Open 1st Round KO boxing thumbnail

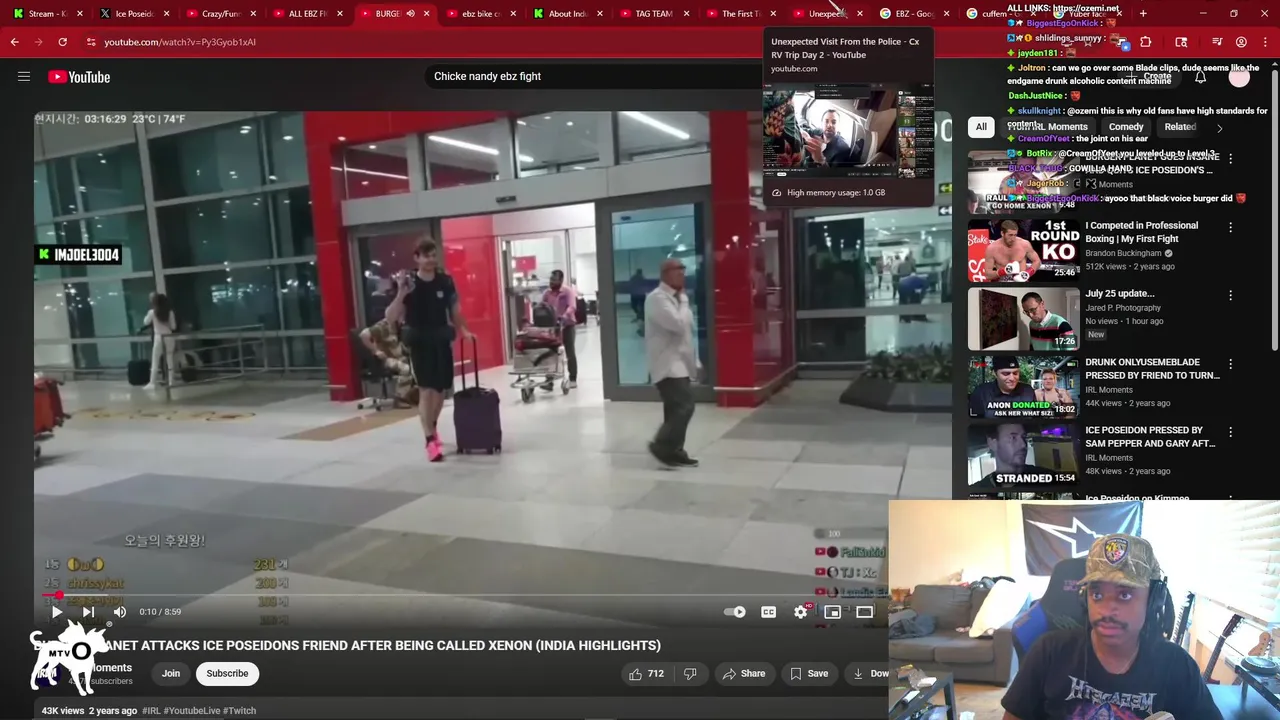(x=1023, y=250)
